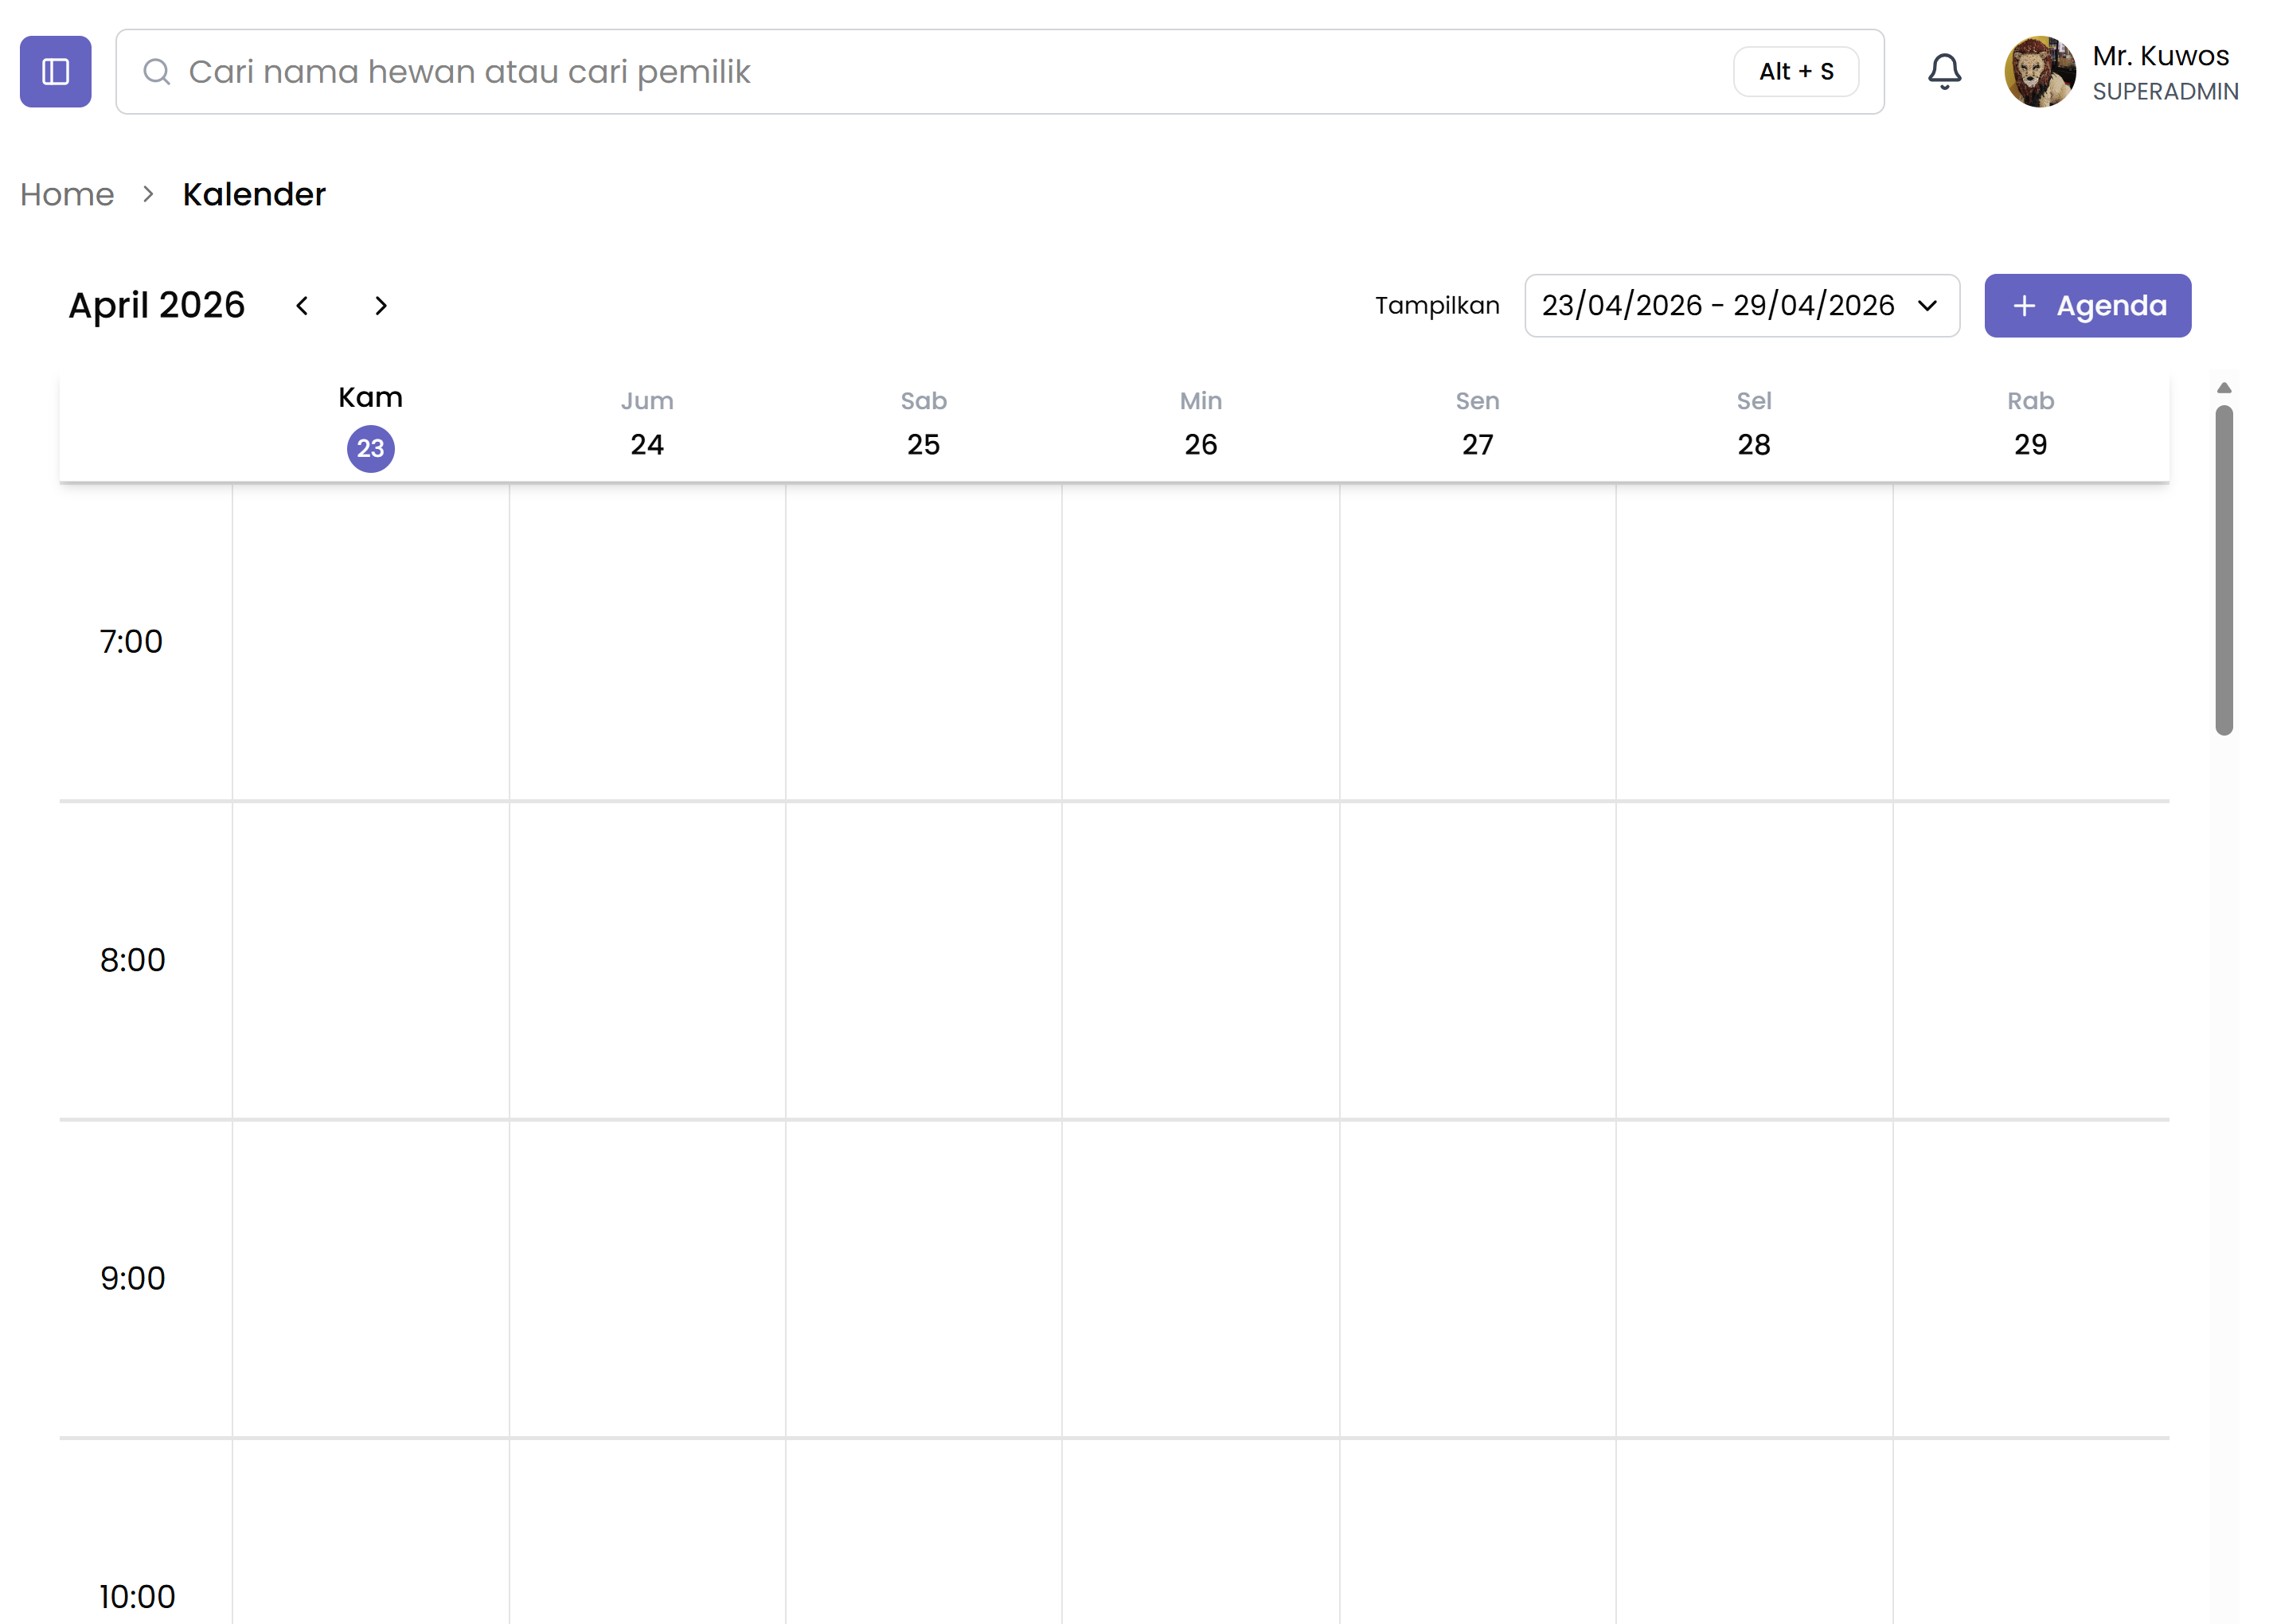Open Mr. Kuwos profile avatar
Screen dimensions: 2273x1624
(2039, 71)
